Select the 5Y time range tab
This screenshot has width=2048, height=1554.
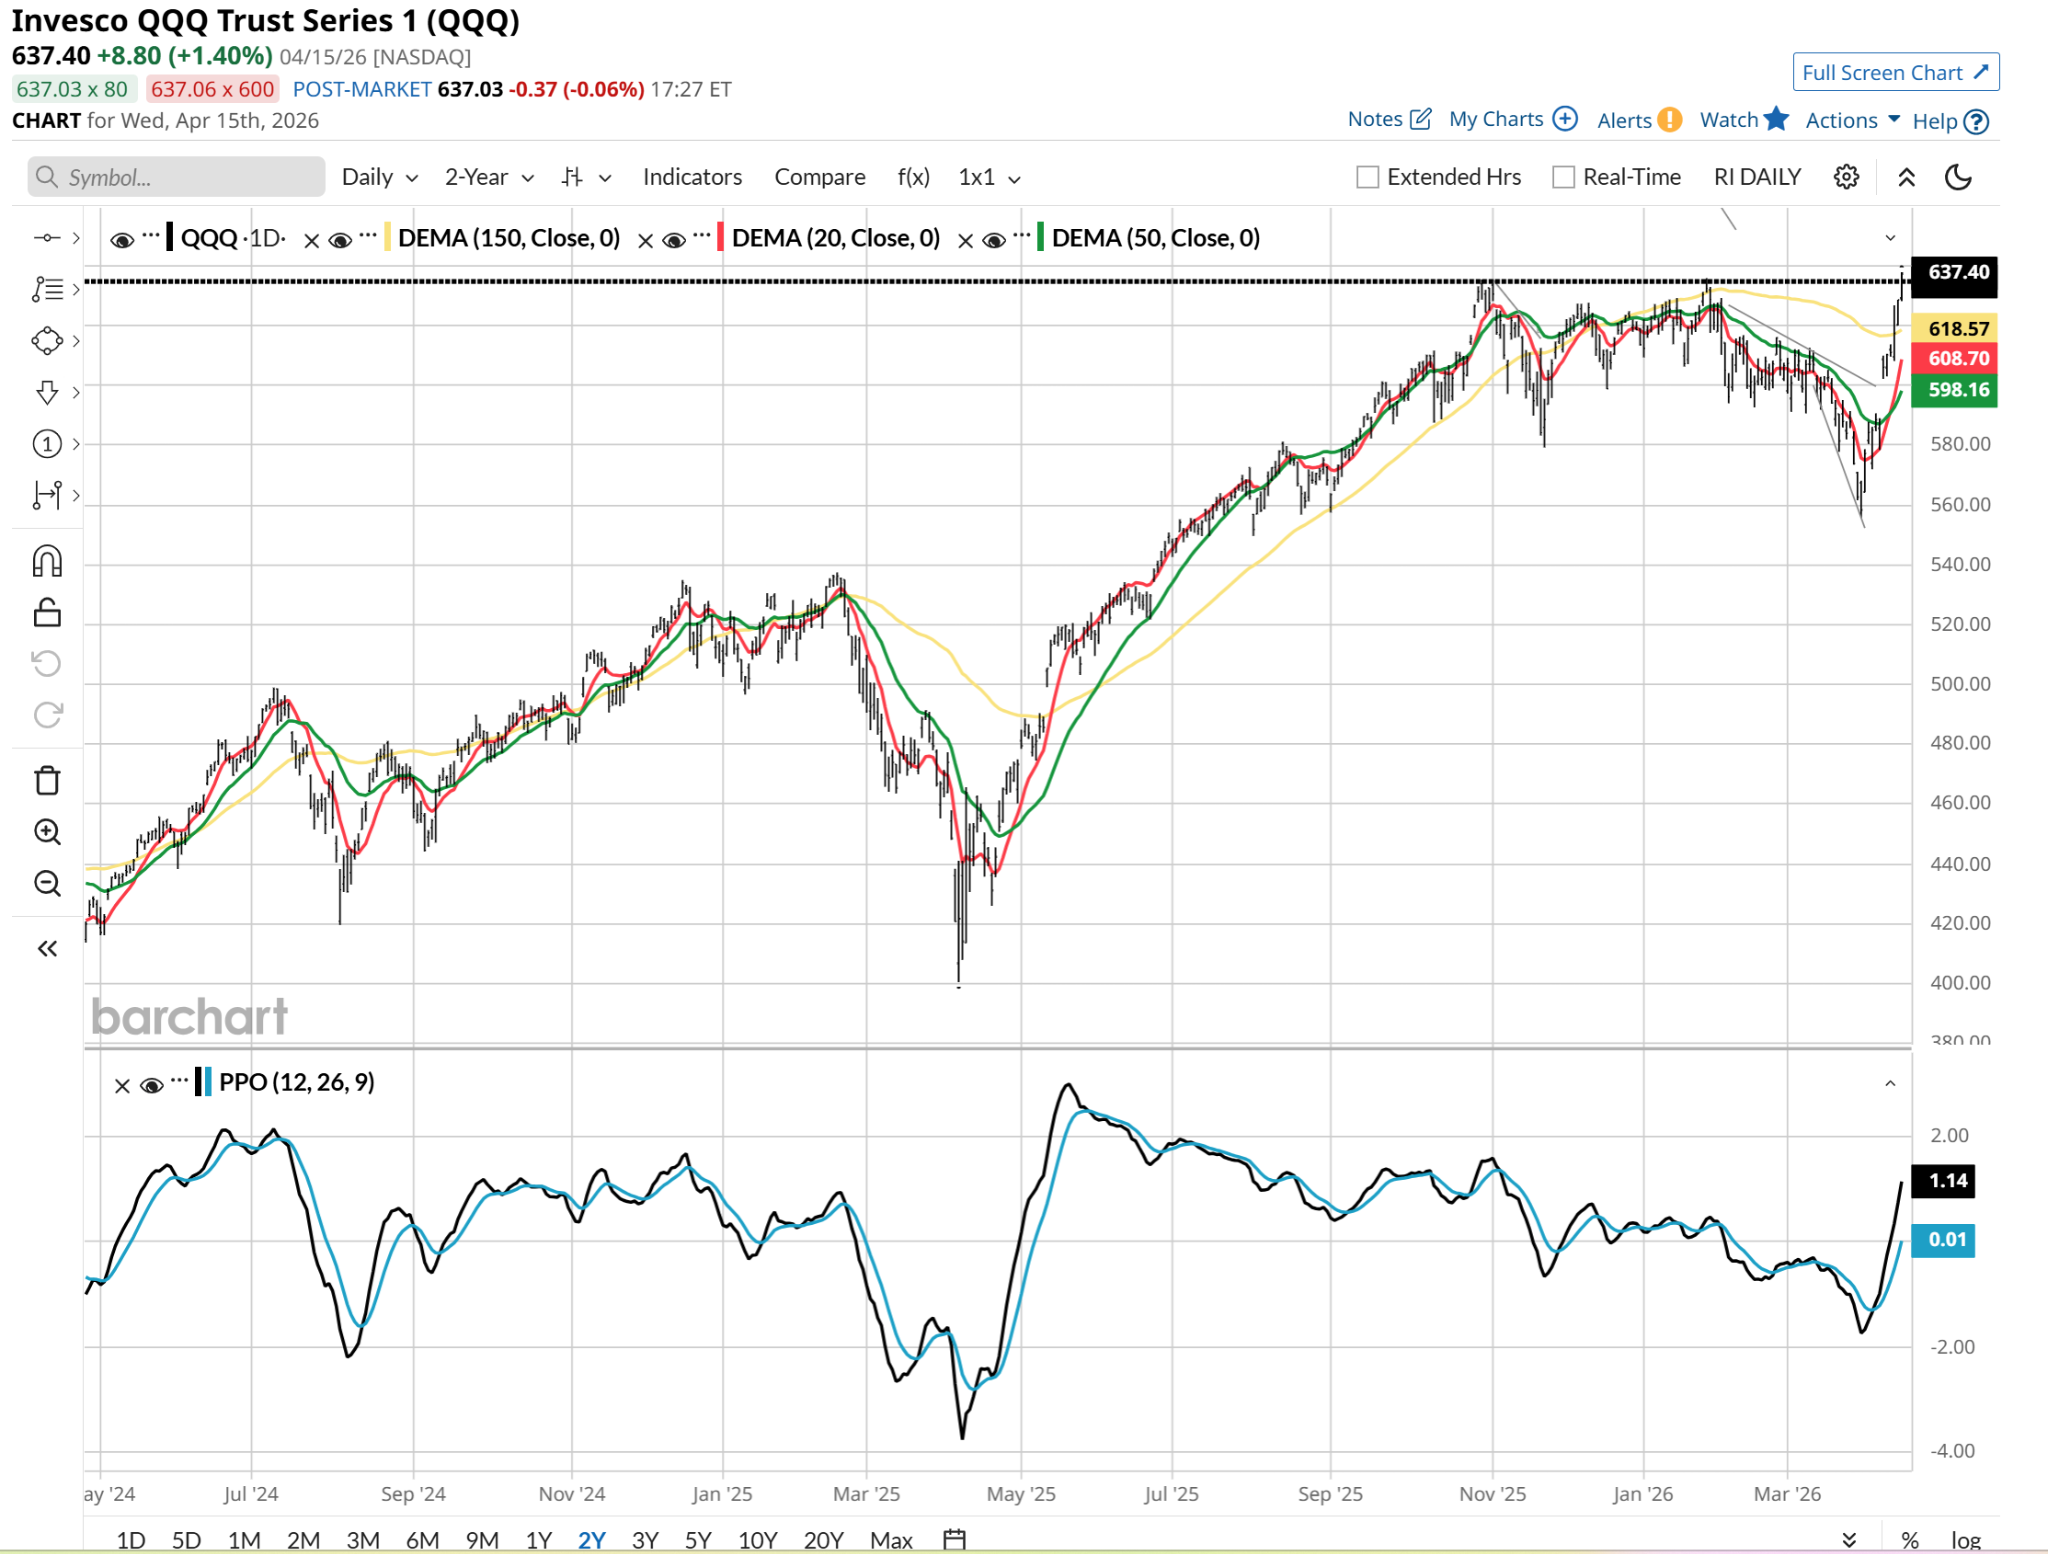[697, 1539]
